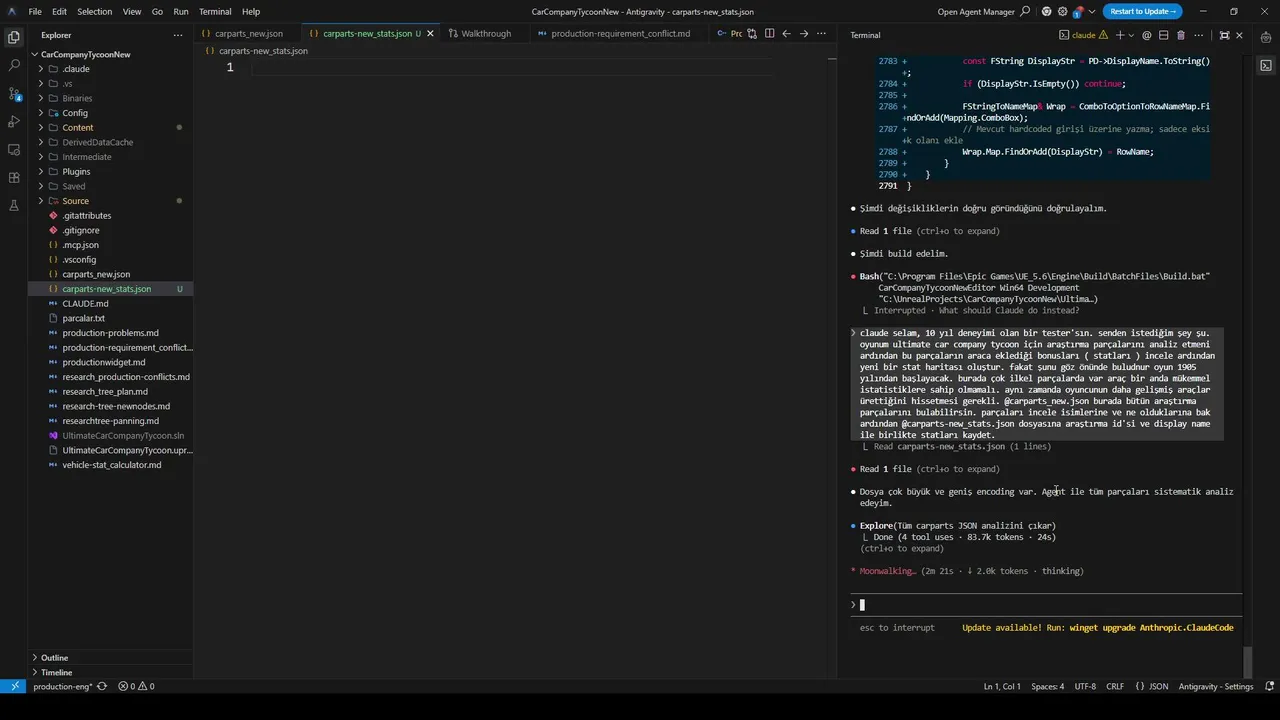Kill terminal with the trash icon

pos(1181,35)
